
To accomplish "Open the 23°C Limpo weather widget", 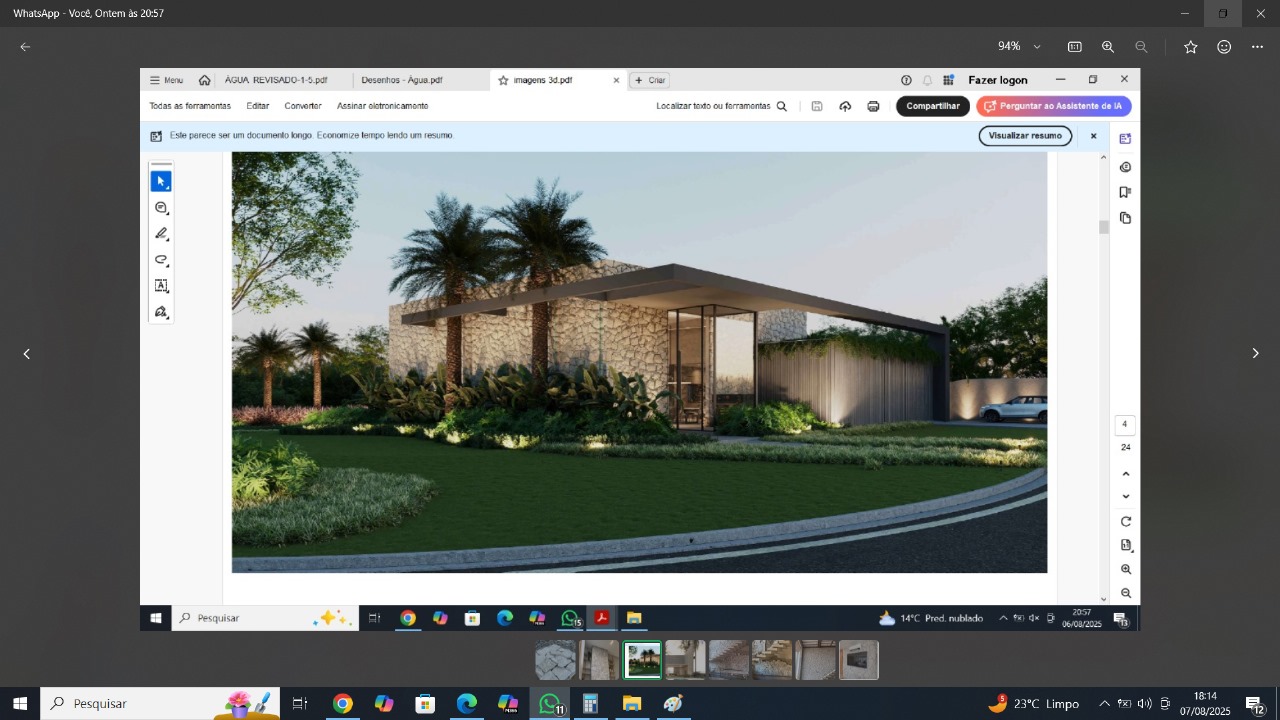I will tap(1034, 704).
